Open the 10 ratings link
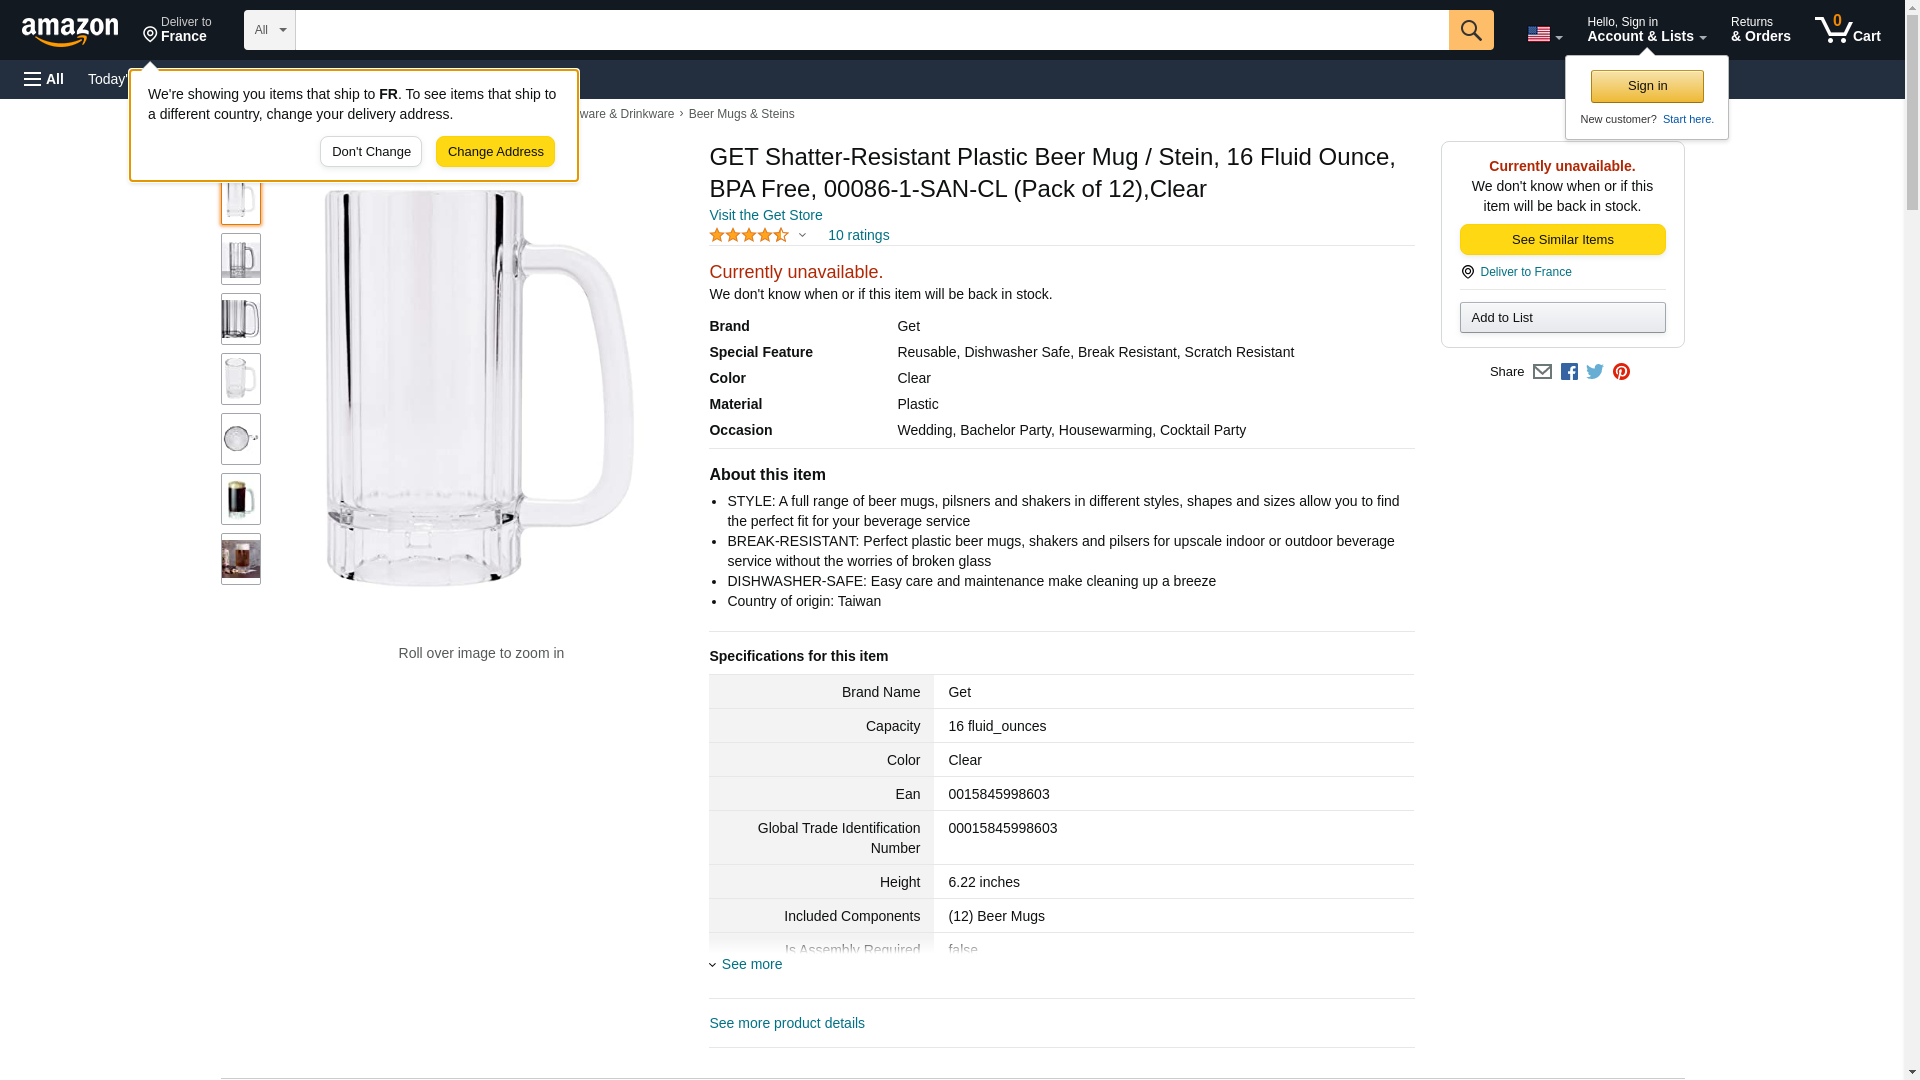1920x1080 pixels. point(858,236)
